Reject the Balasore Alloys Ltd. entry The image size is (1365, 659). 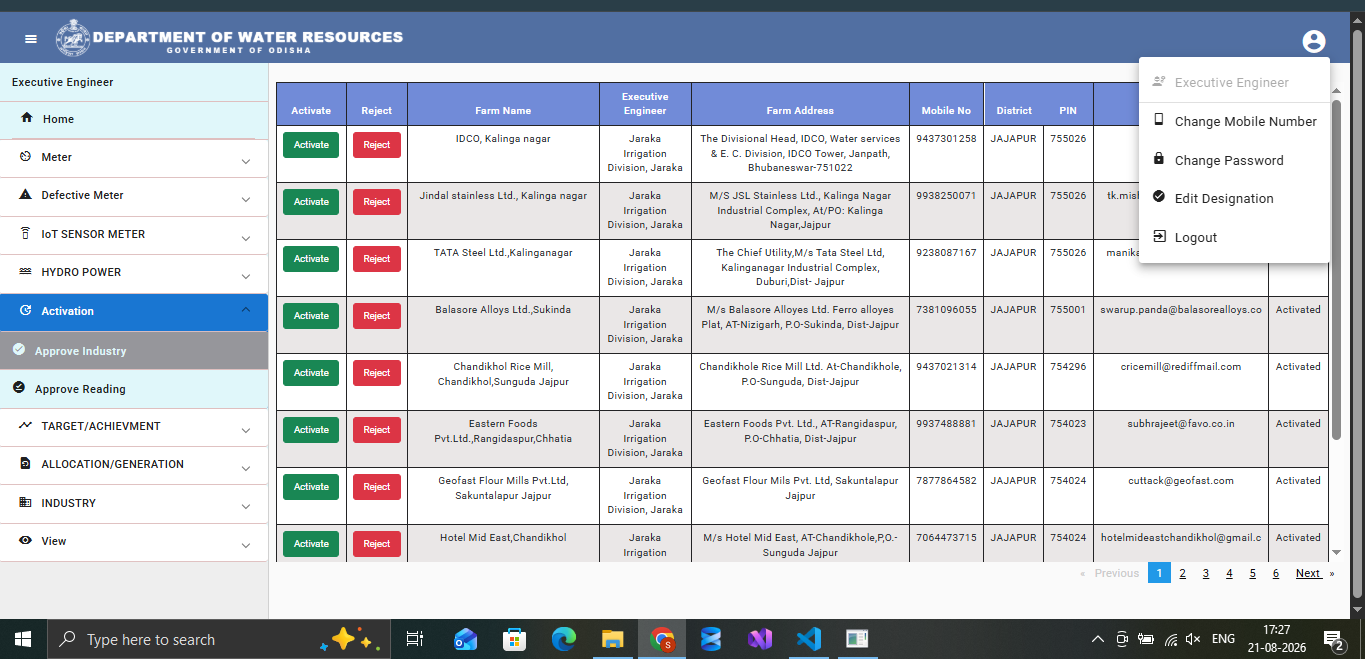click(x=377, y=316)
